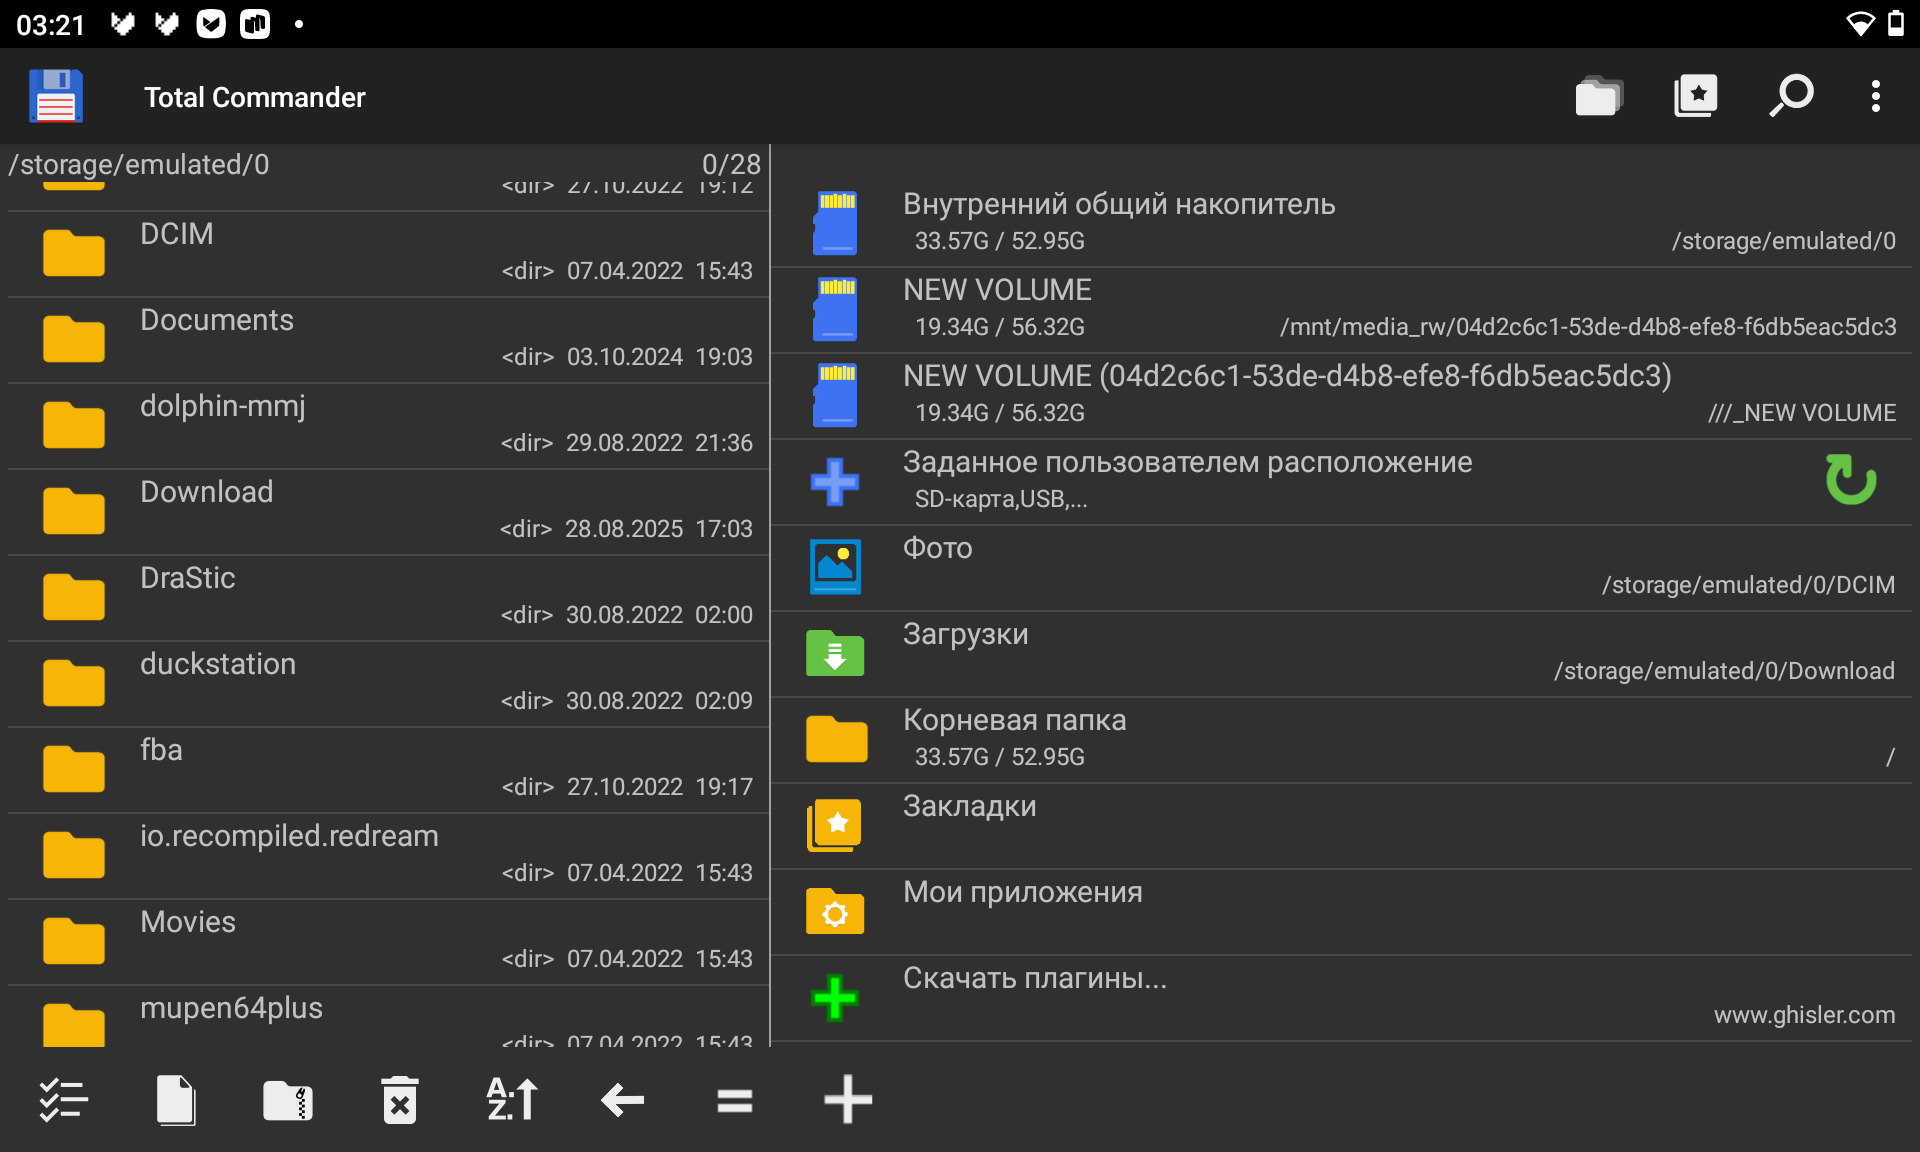Open the Закладки bookmarks entry
Viewport: 1920px width, 1152px height.
[x=969, y=806]
